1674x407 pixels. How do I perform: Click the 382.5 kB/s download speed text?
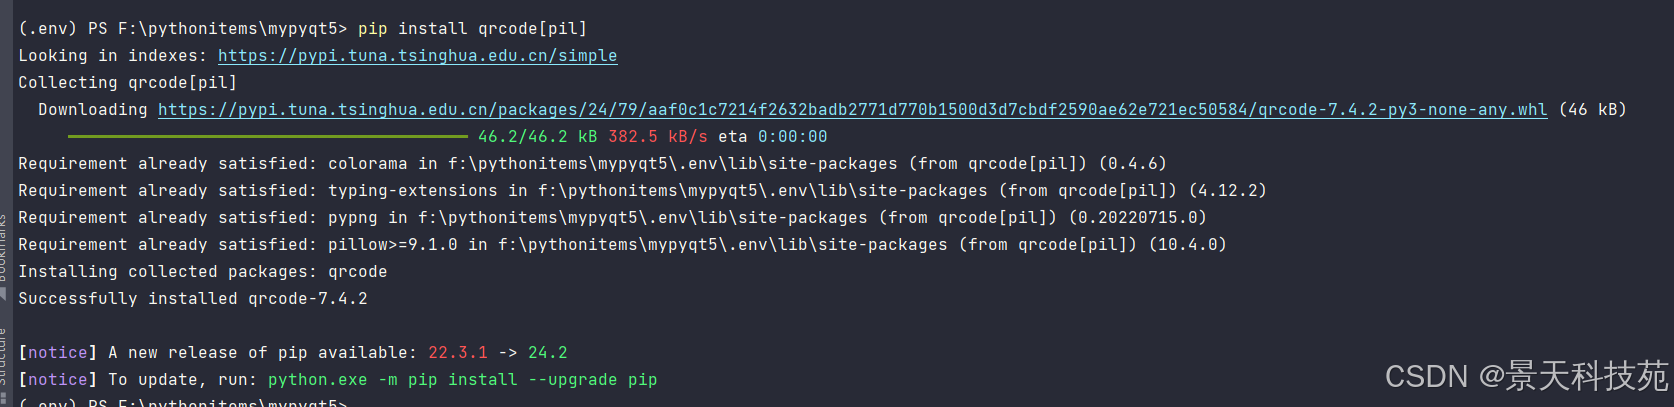point(658,137)
